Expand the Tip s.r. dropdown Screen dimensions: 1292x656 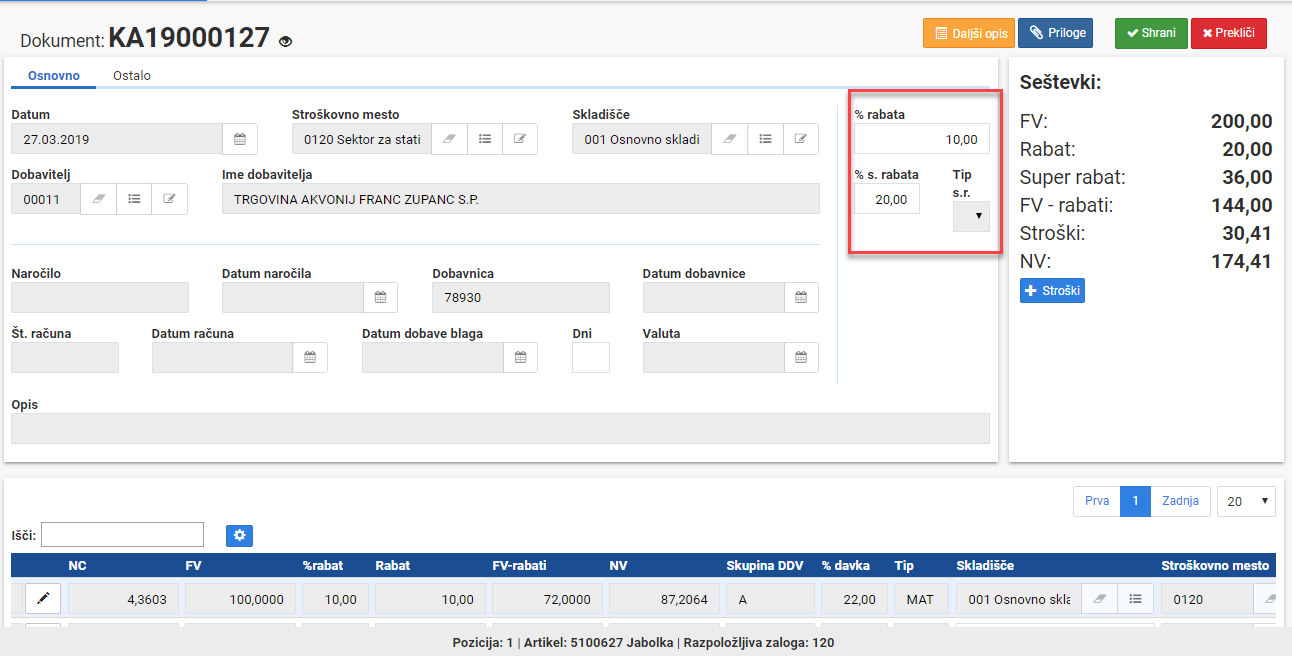click(971, 216)
